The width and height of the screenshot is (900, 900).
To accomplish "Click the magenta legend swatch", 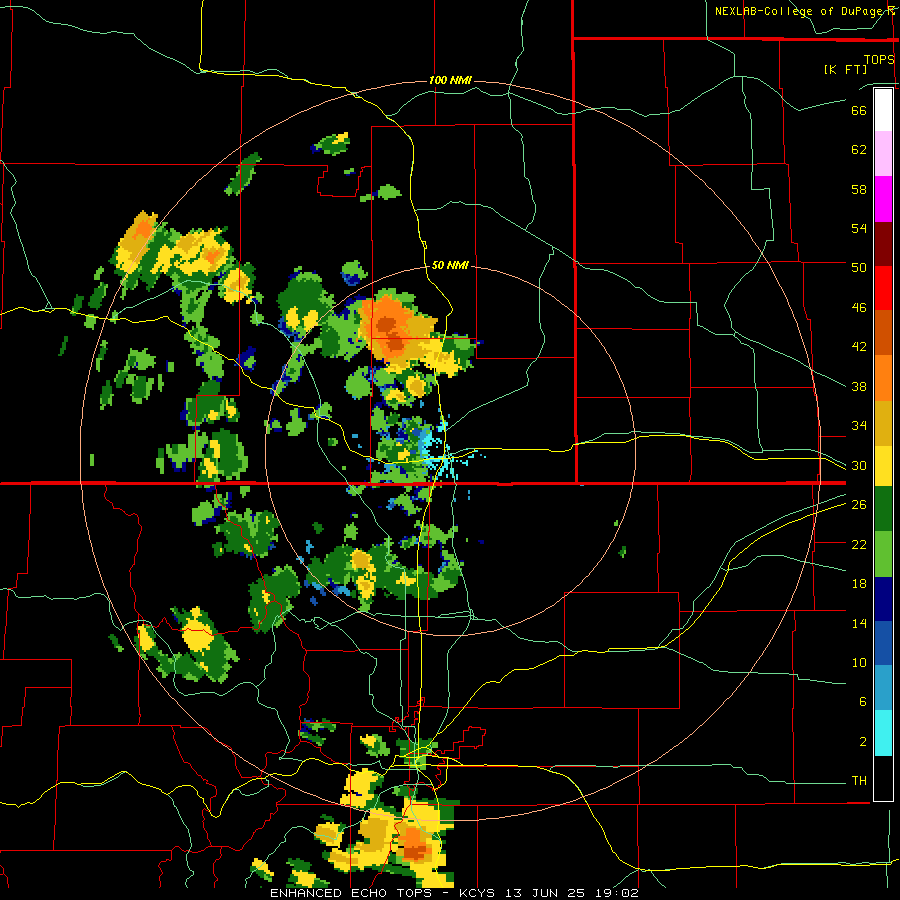I will (x=883, y=199).
